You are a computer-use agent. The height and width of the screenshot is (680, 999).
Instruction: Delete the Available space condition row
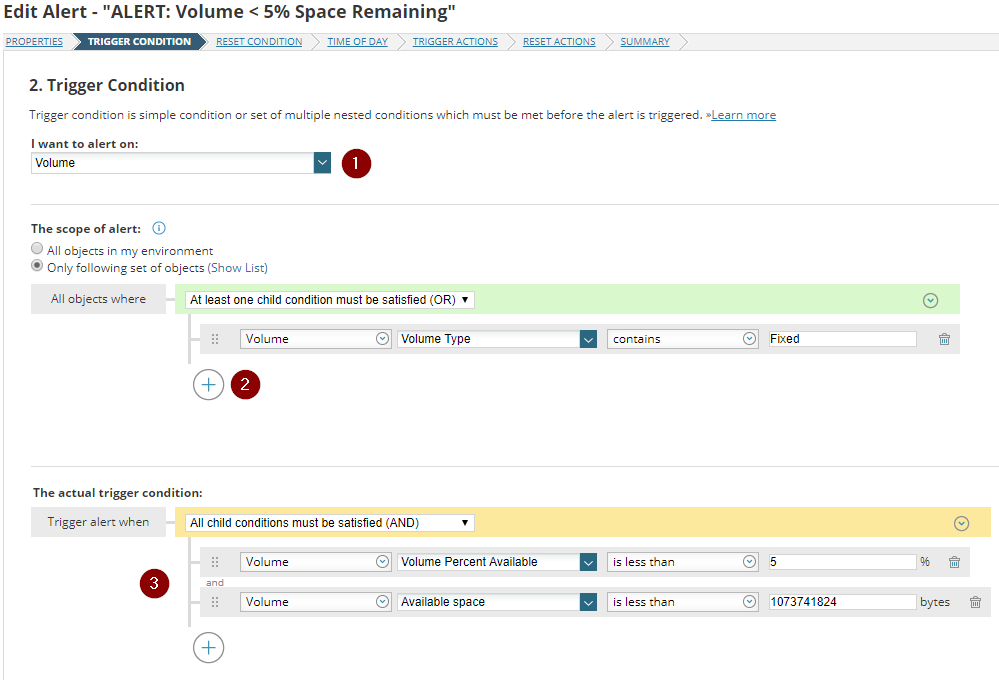coord(975,602)
